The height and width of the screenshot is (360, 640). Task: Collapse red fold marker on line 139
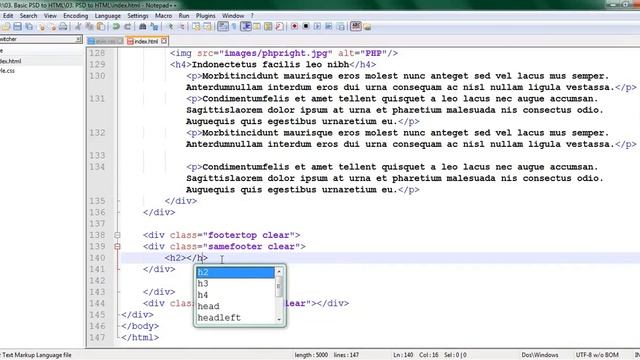(x=117, y=247)
